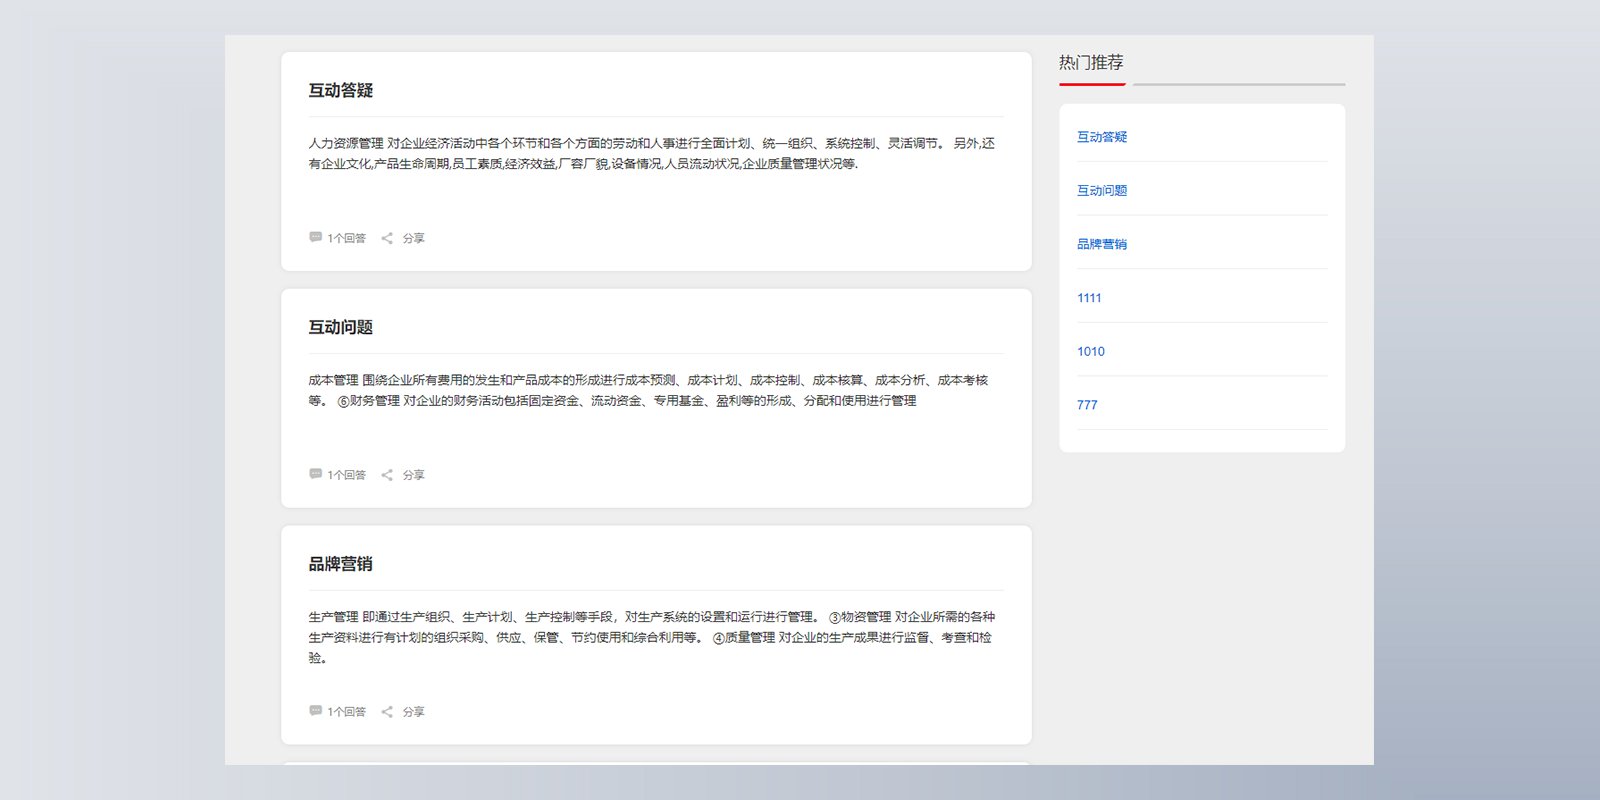Click comment icon under 互动问题 post

coord(315,474)
